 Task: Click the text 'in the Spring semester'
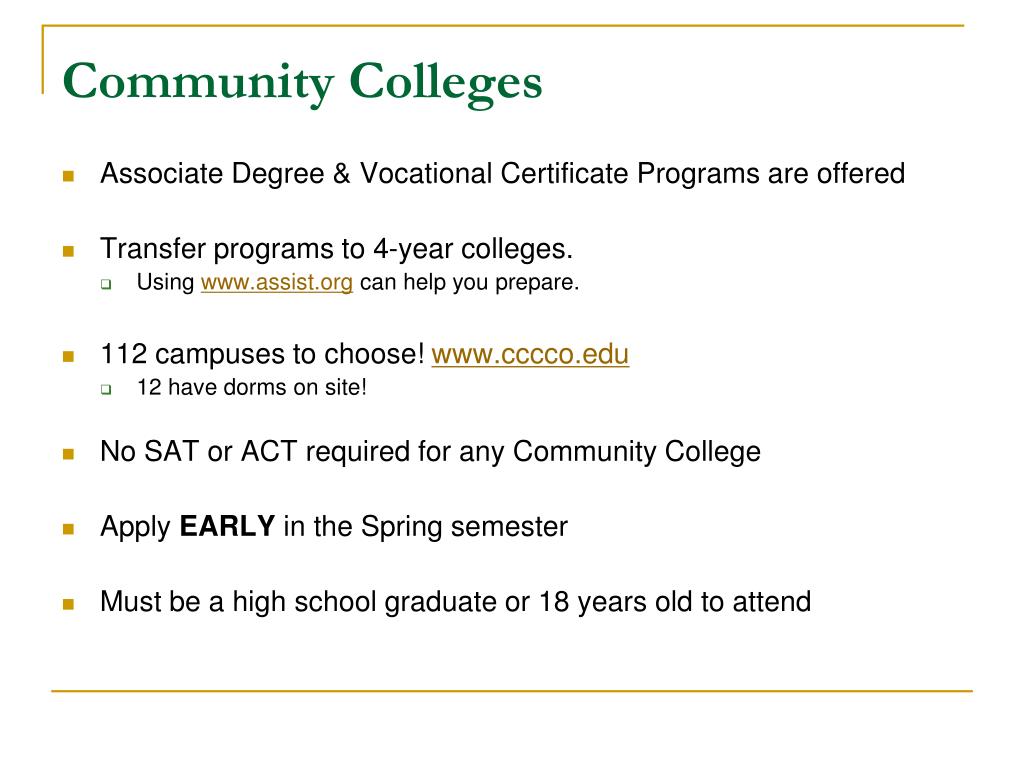point(426,527)
